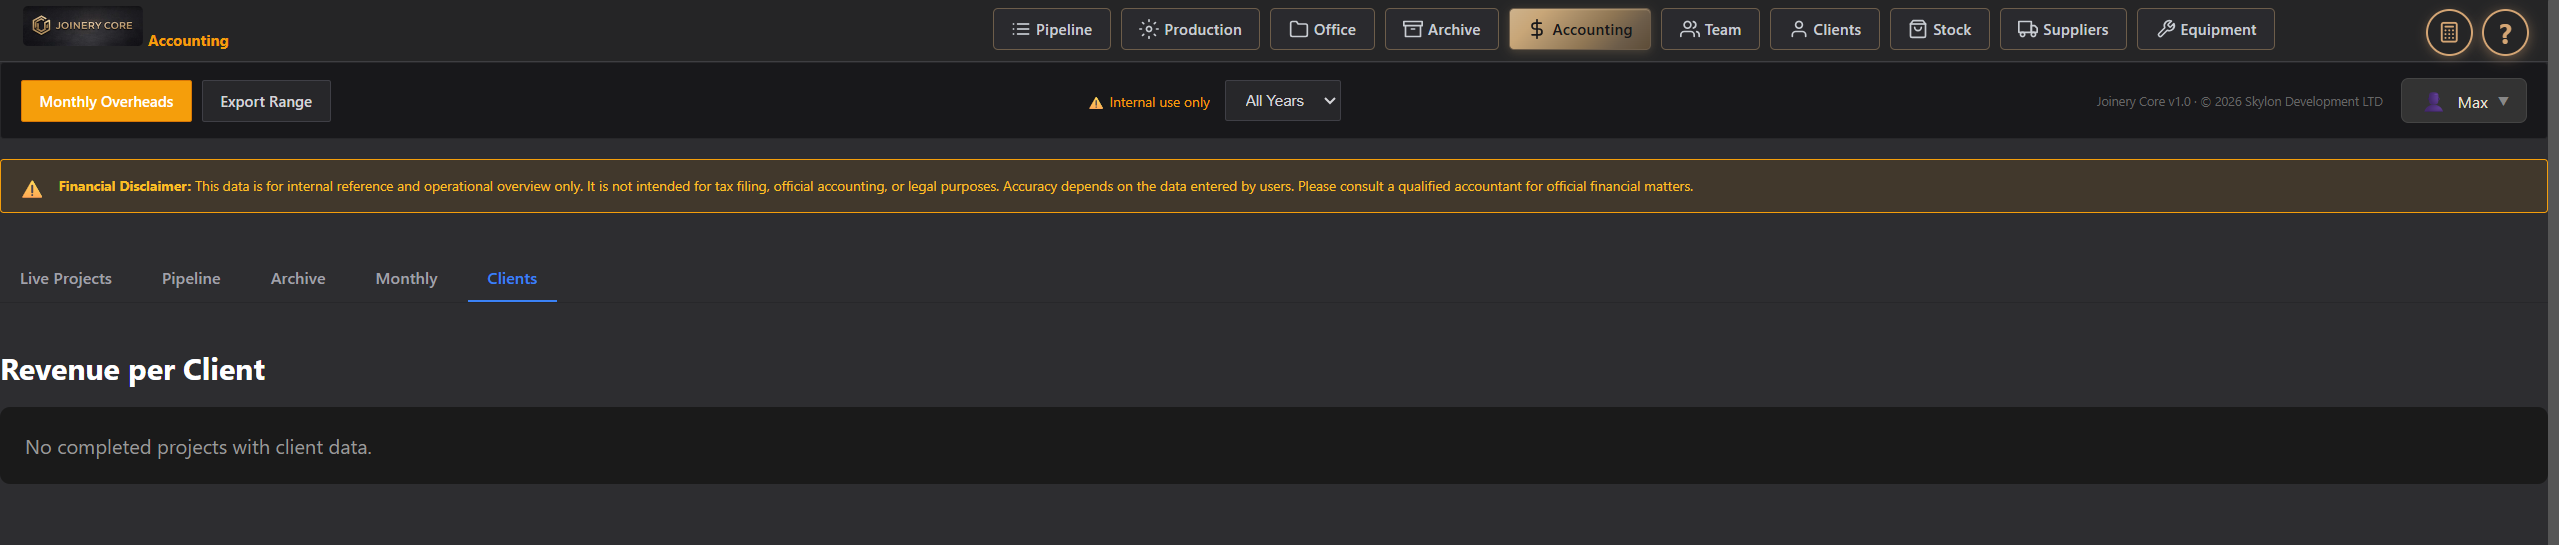The image size is (2559, 545).
Task: Switch to the Live Projects tab
Action: (66, 279)
